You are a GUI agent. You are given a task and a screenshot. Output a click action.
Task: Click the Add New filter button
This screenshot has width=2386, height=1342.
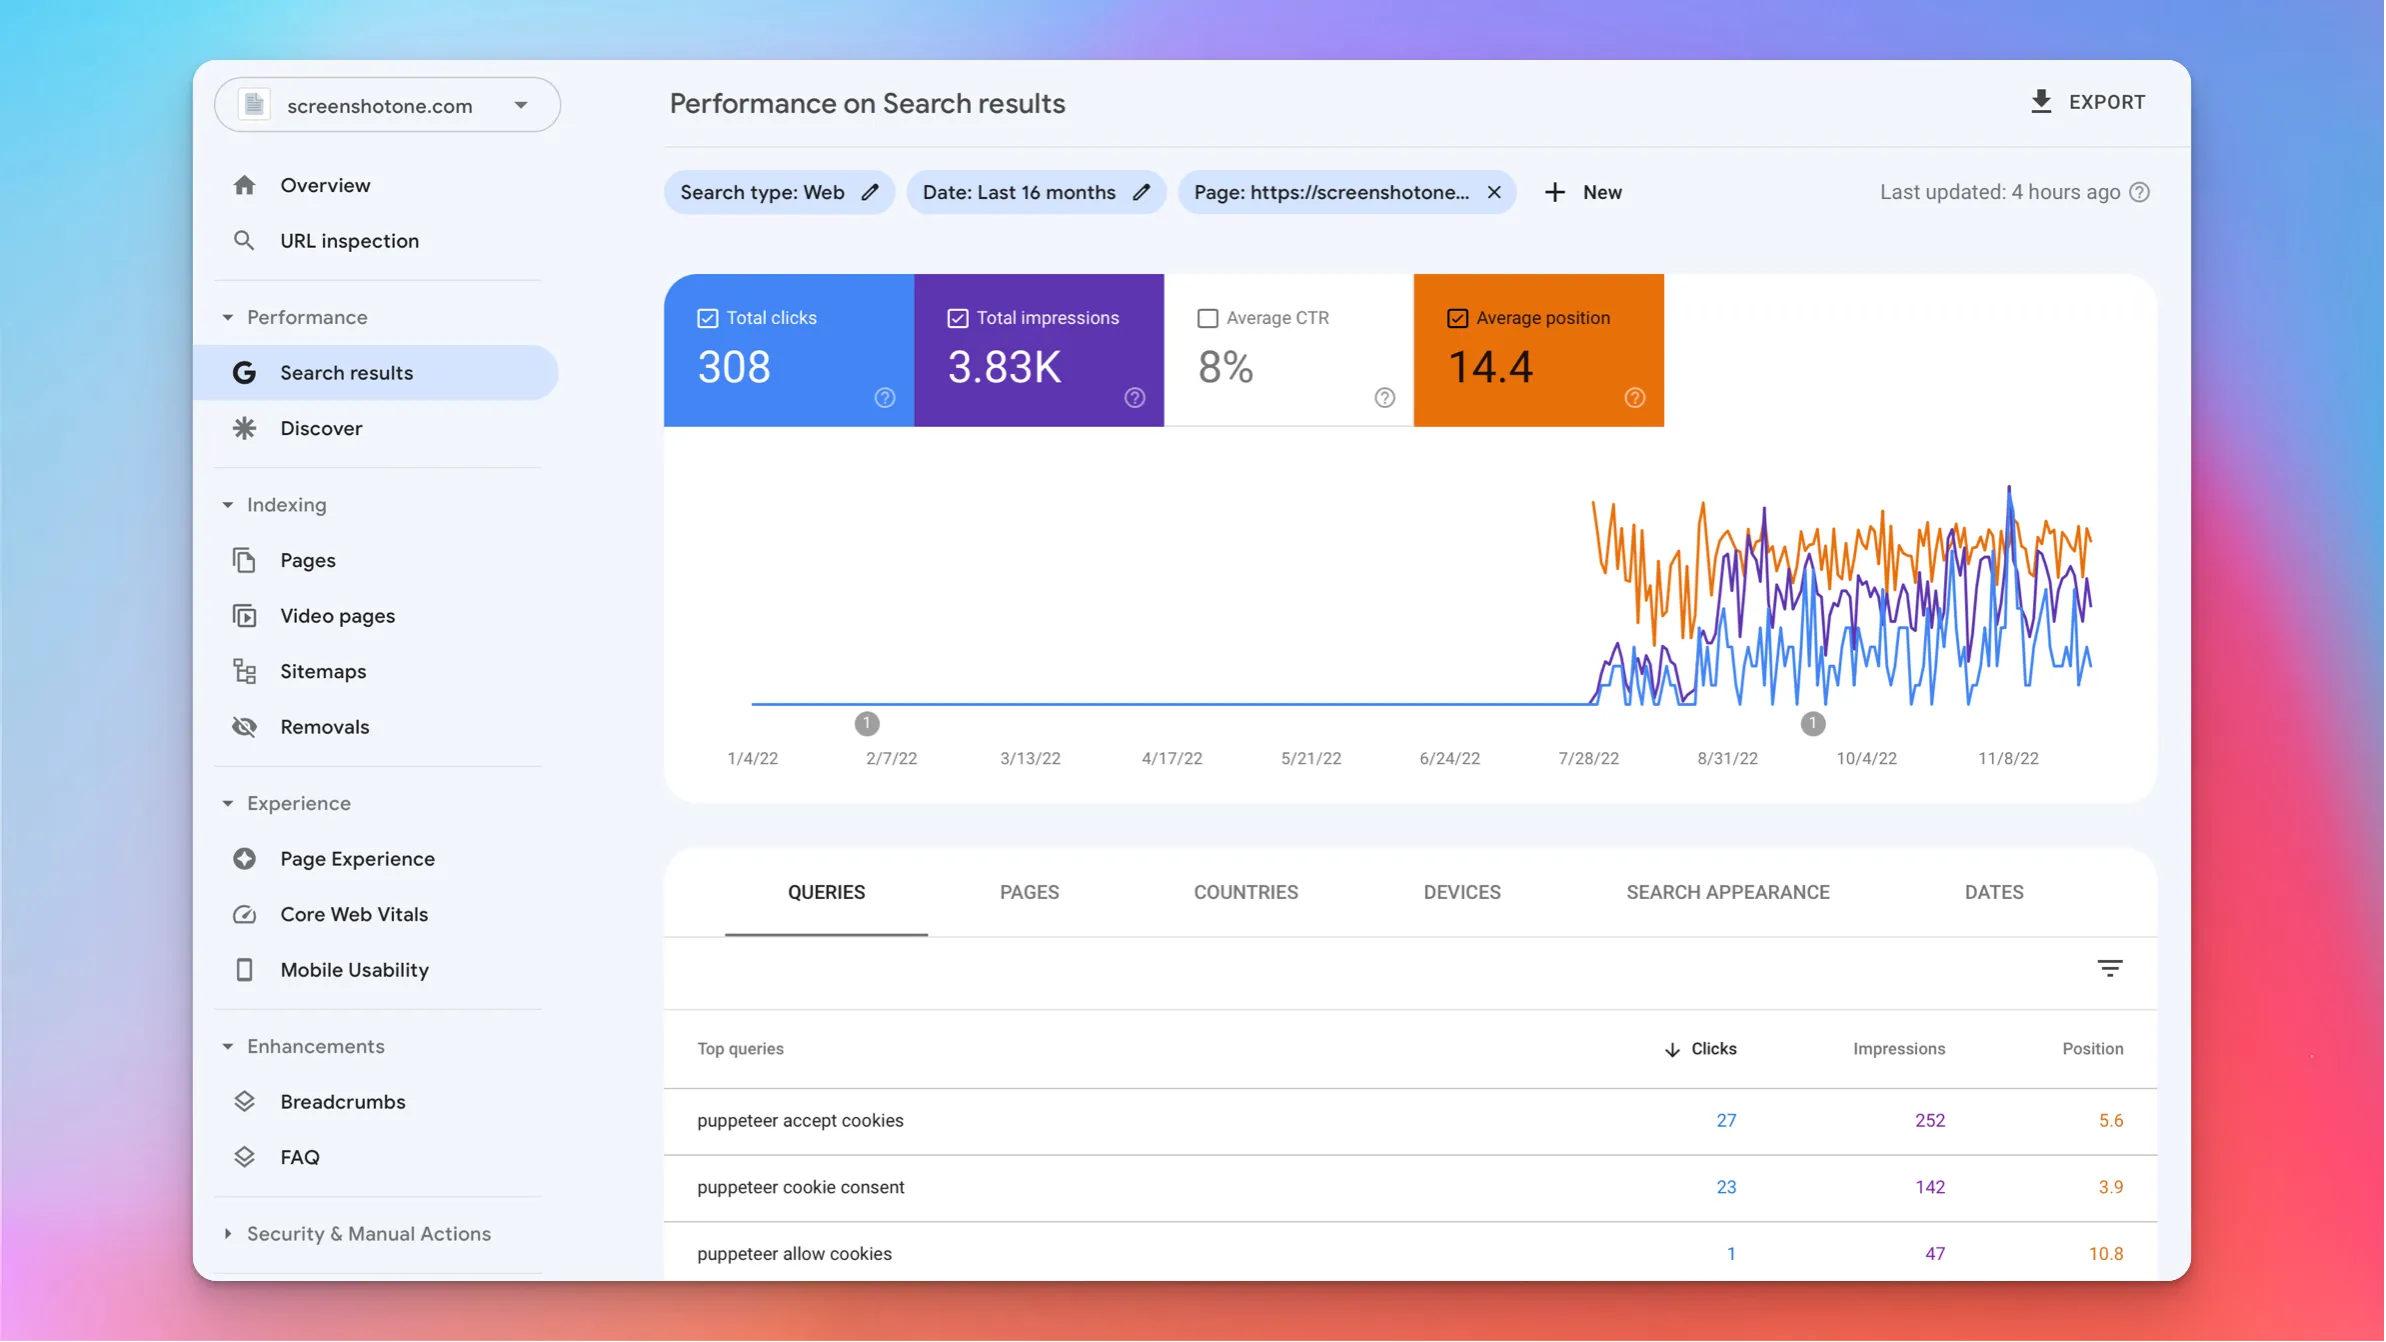tap(1581, 192)
